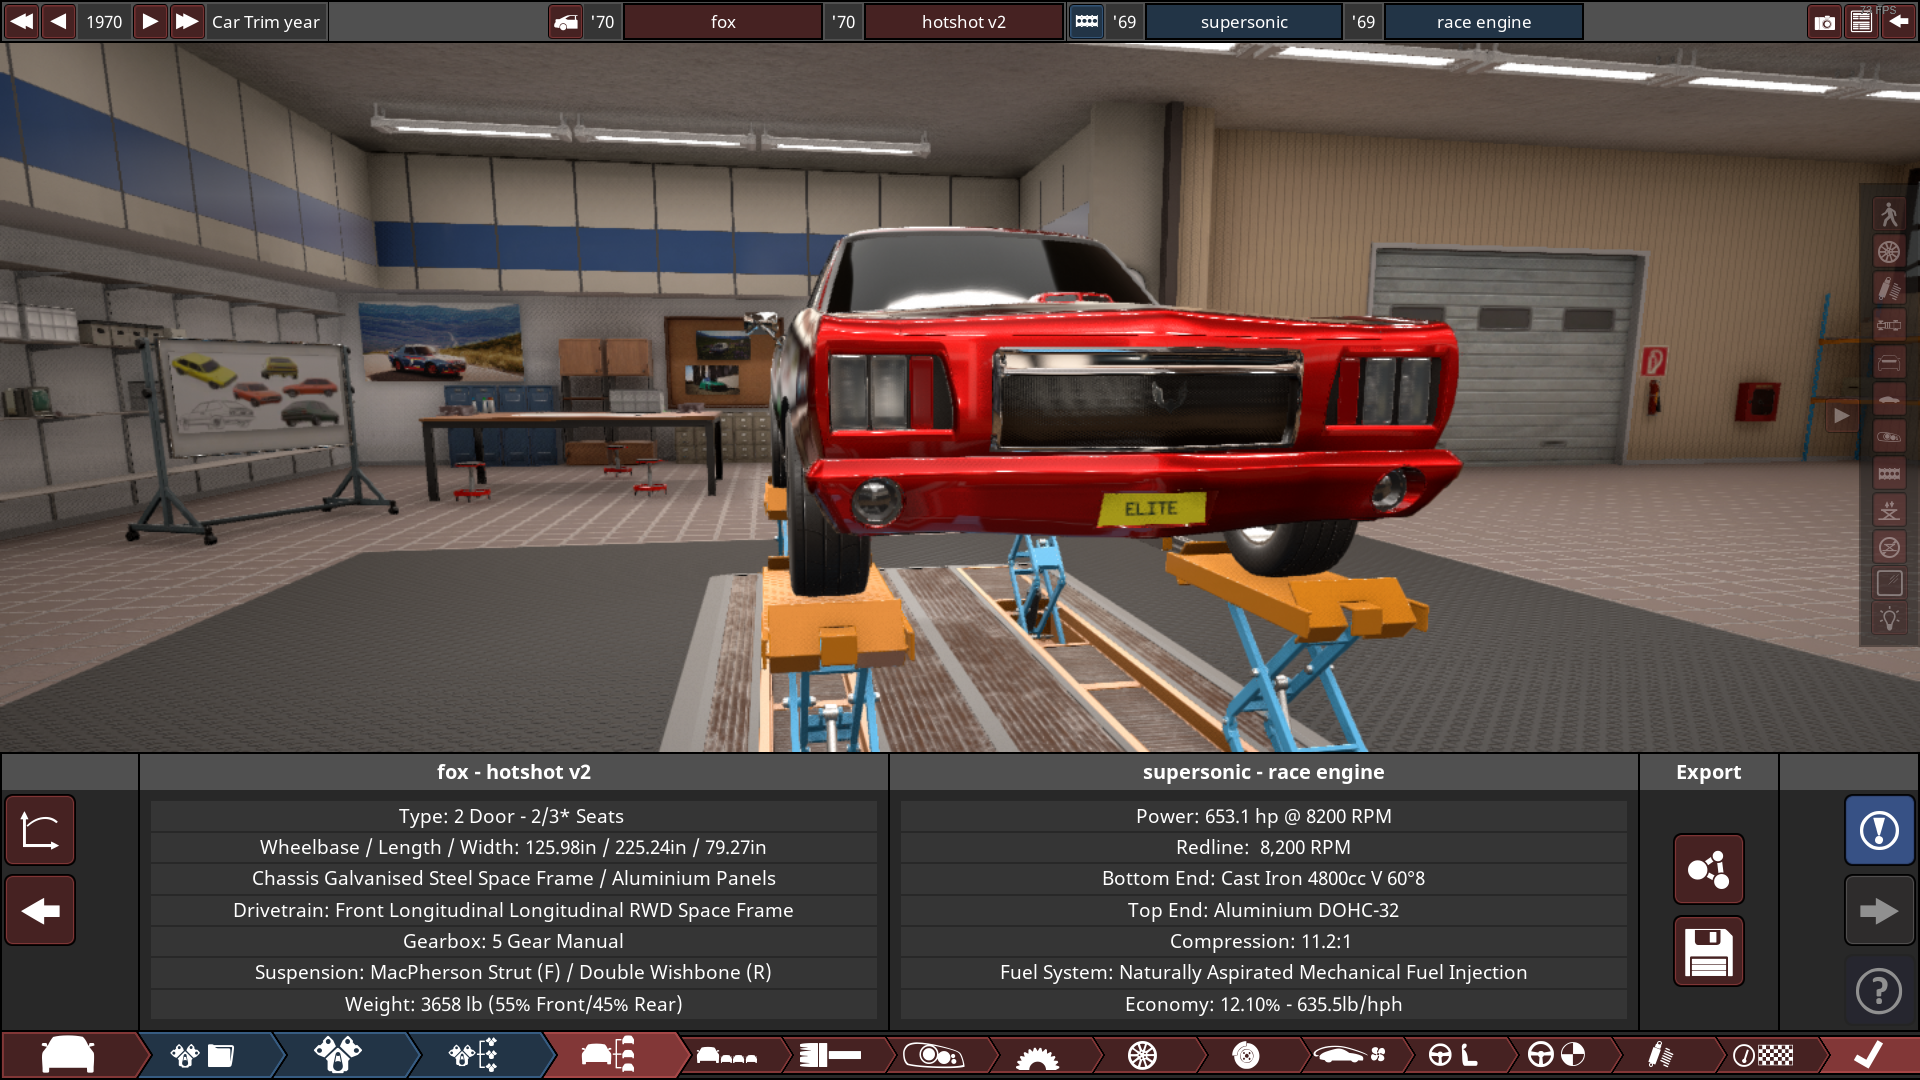Open the wheels and tires tab
1920x1080 pixels.
coord(1142,1055)
